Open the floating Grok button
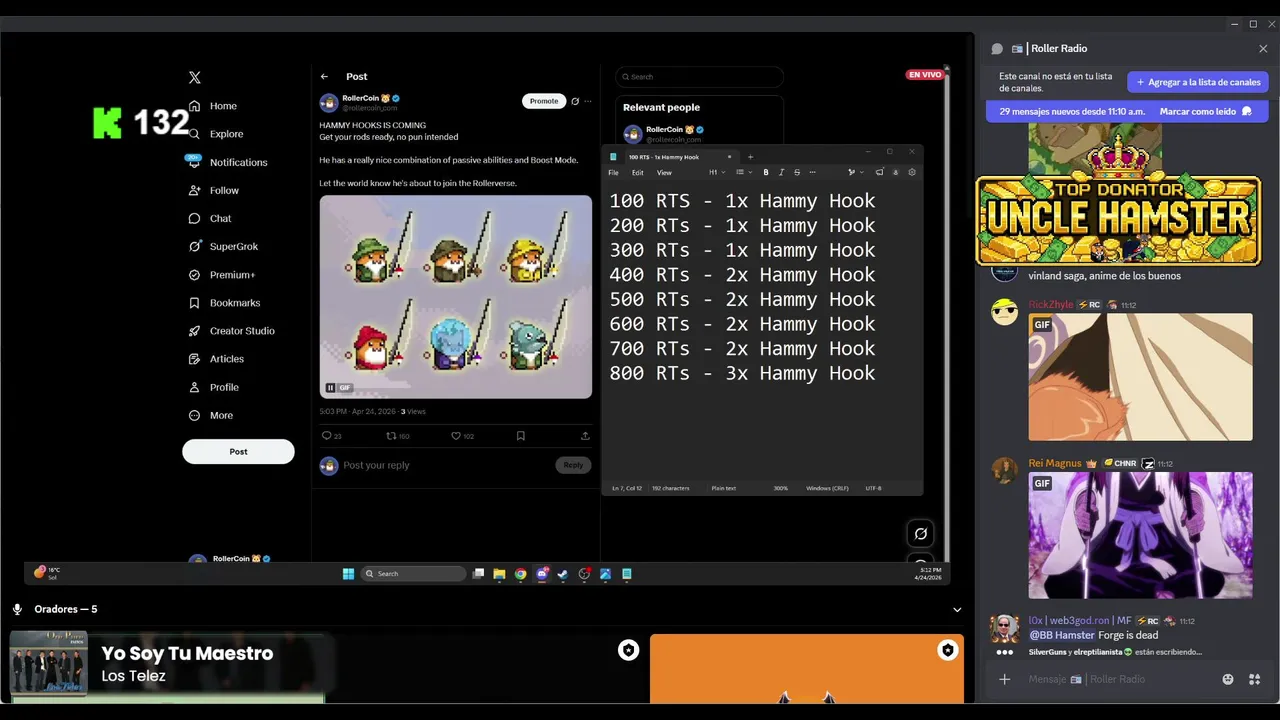This screenshot has height=720, width=1280. 921,534
